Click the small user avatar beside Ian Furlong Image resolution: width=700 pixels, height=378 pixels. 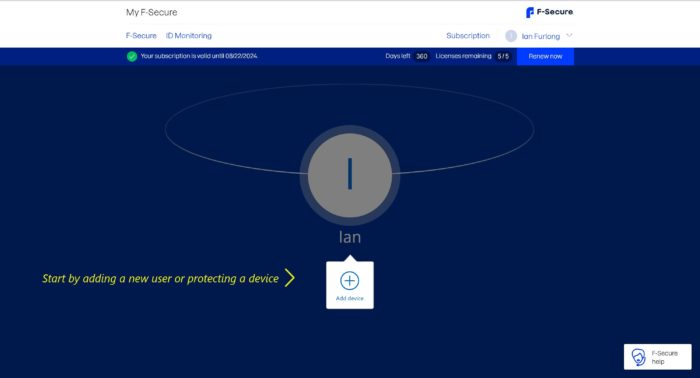coord(511,36)
